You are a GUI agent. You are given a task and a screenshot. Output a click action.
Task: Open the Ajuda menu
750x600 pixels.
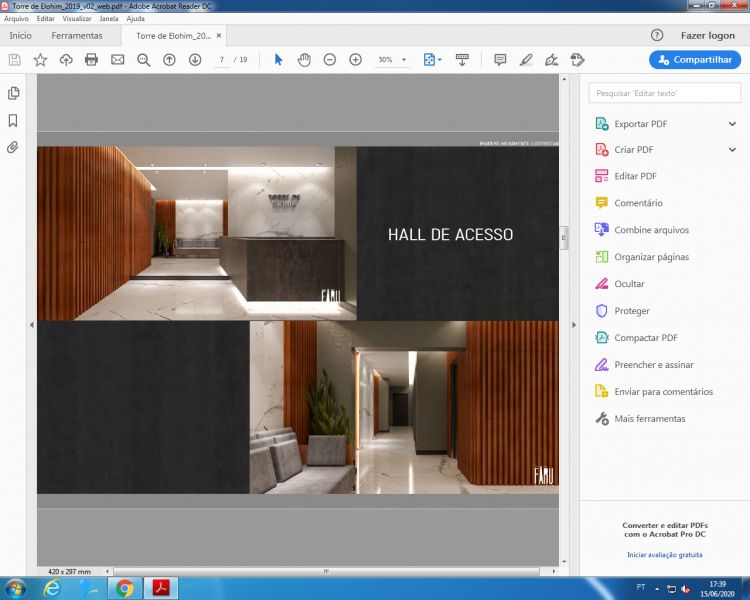pos(135,19)
